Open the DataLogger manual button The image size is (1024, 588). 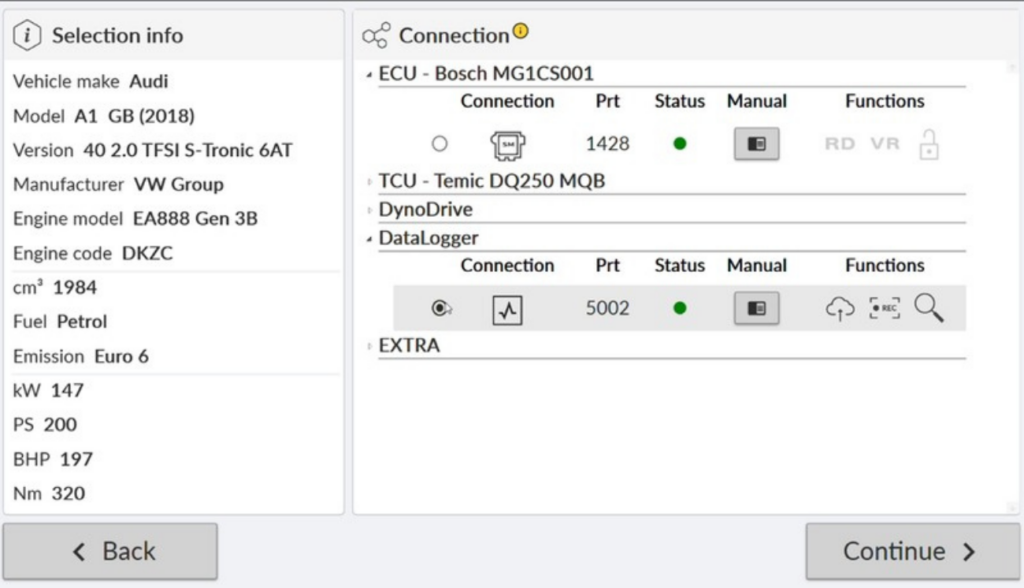tap(756, 309)
